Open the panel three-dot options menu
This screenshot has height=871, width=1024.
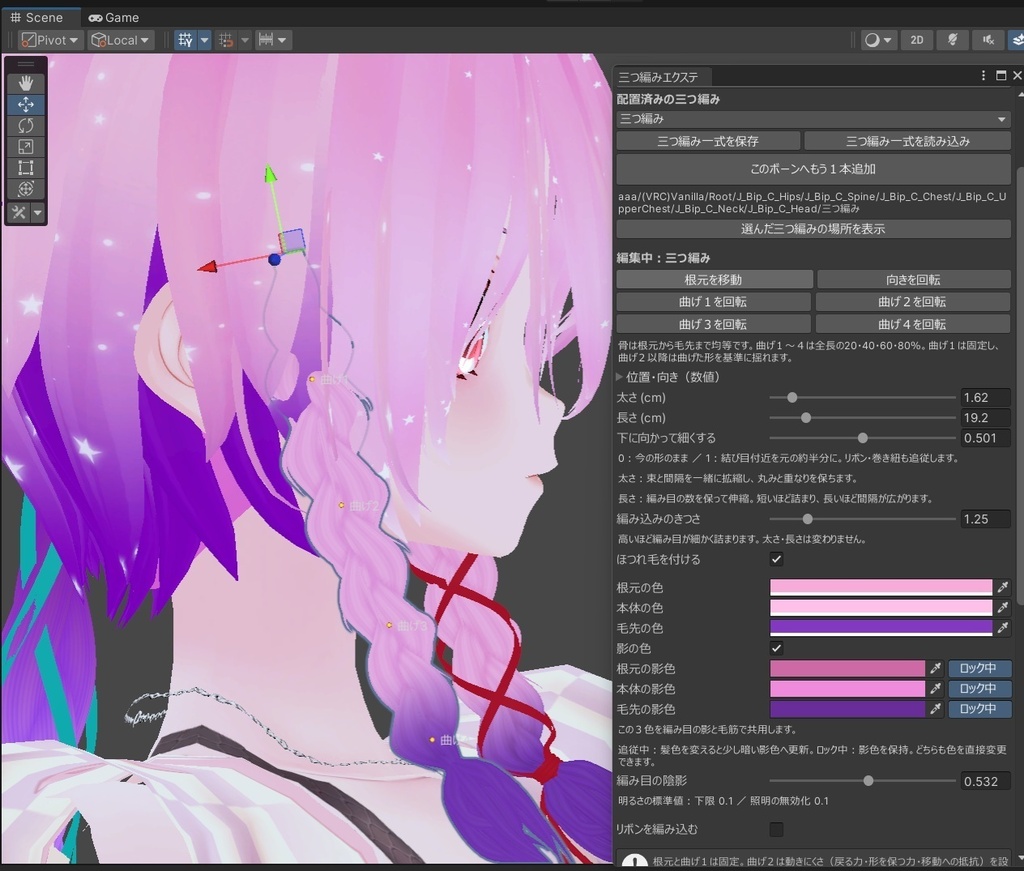click(x=983, y=76)
